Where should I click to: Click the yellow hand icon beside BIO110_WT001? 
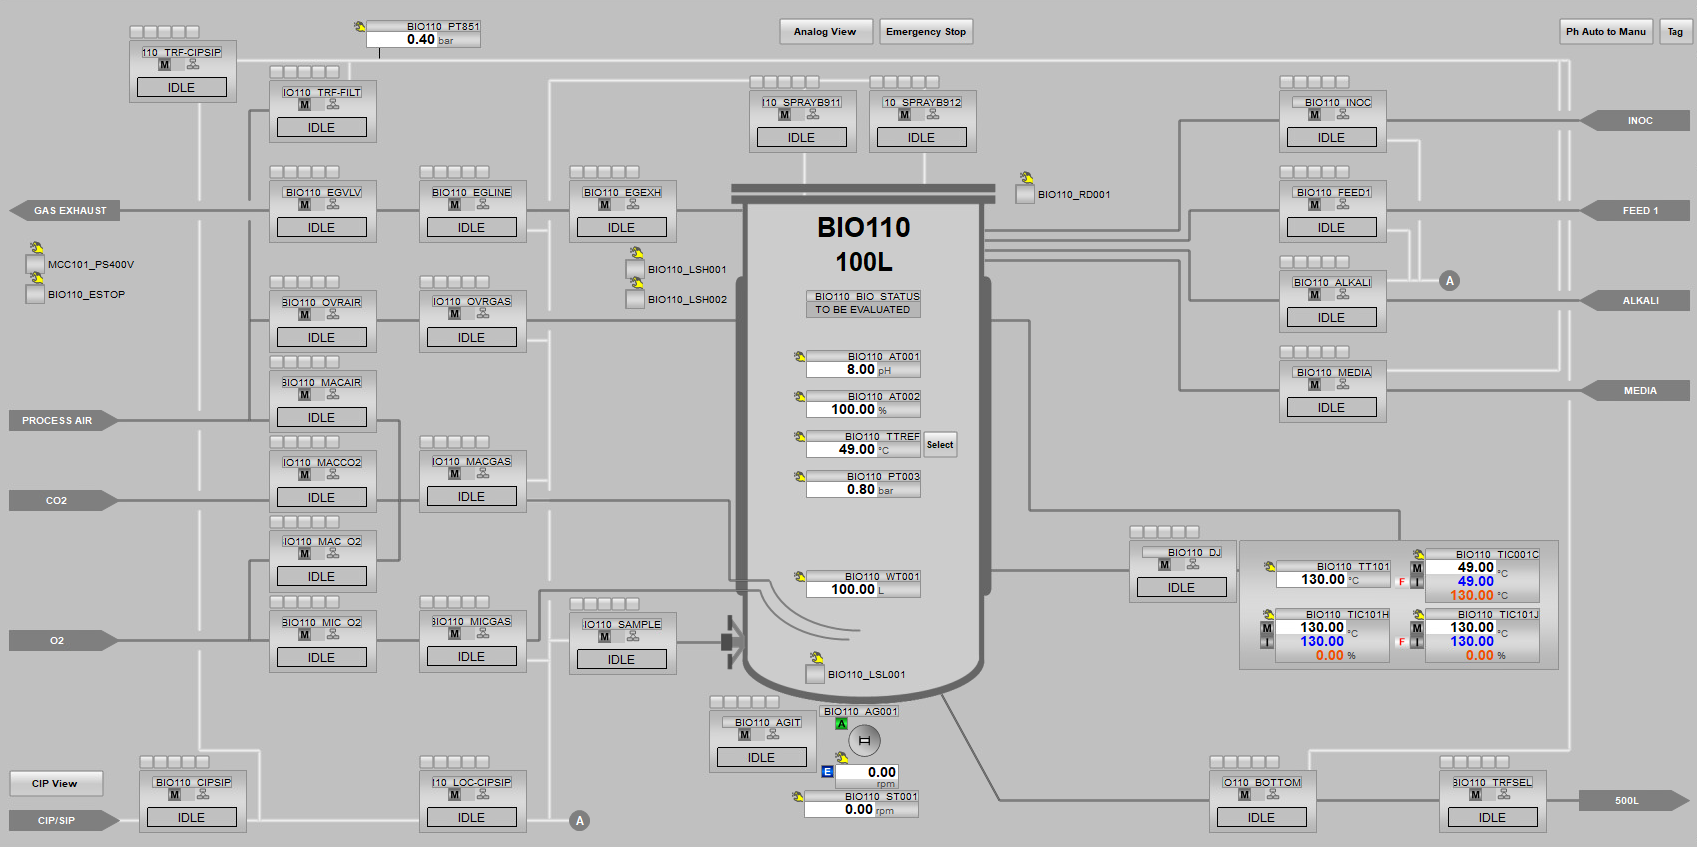click(x=799, y=577)
